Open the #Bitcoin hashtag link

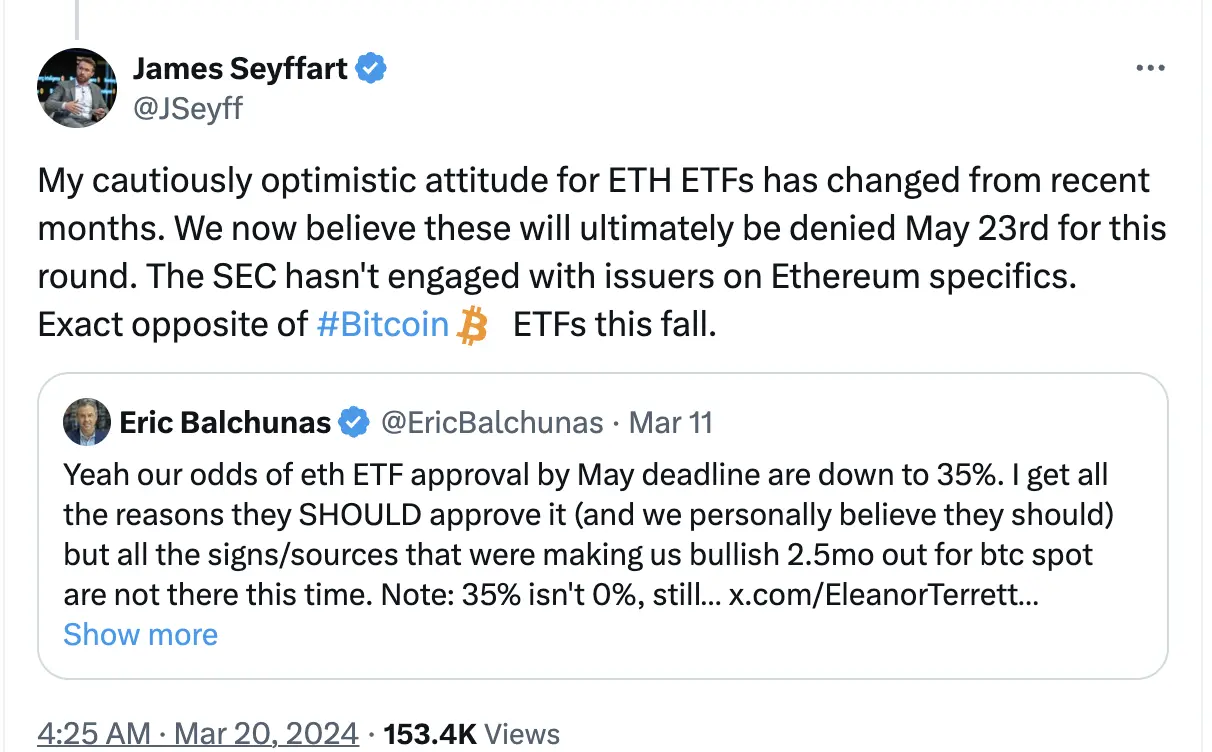(383, 324)
